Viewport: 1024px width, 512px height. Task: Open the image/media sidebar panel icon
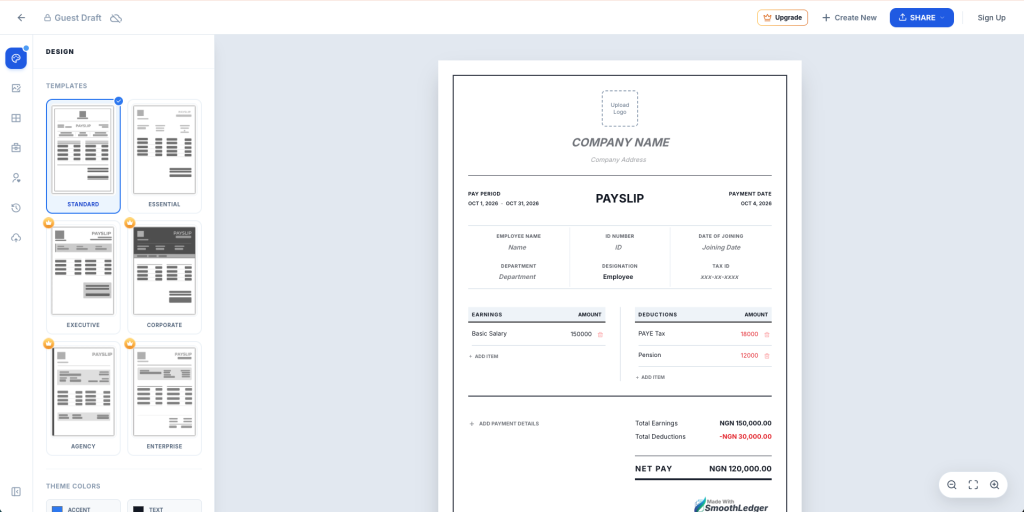pyautogui.click(x=16, y=88)
